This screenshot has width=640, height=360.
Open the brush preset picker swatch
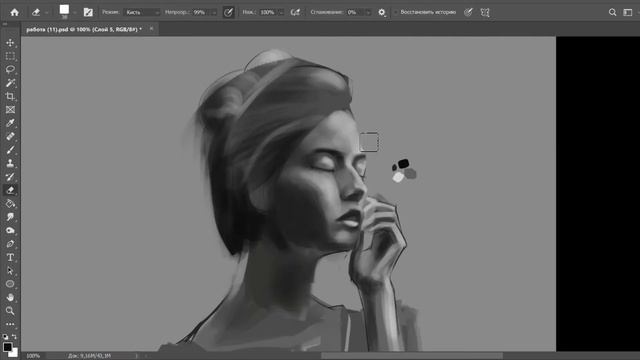[64, 11]
